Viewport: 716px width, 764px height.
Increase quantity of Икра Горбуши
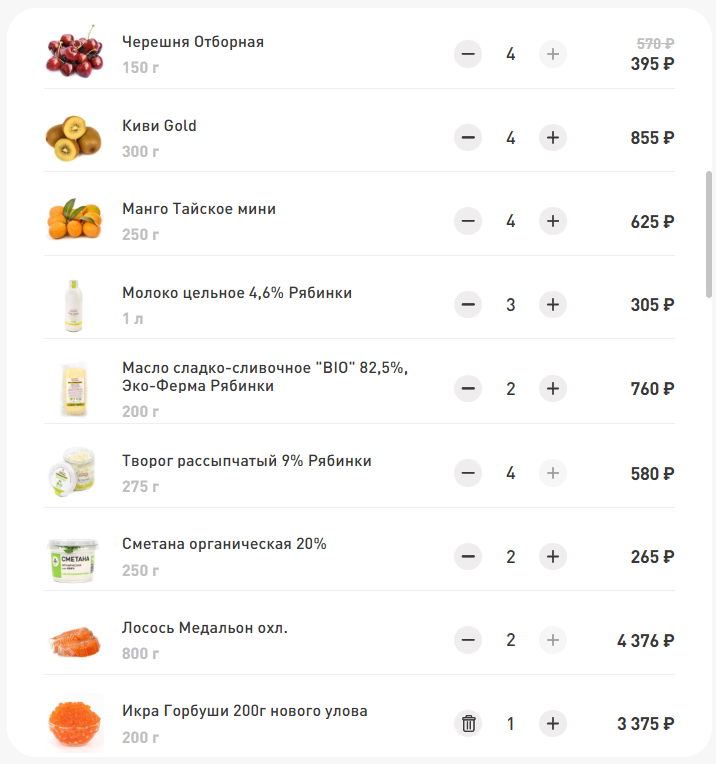(x=553, y=723)
